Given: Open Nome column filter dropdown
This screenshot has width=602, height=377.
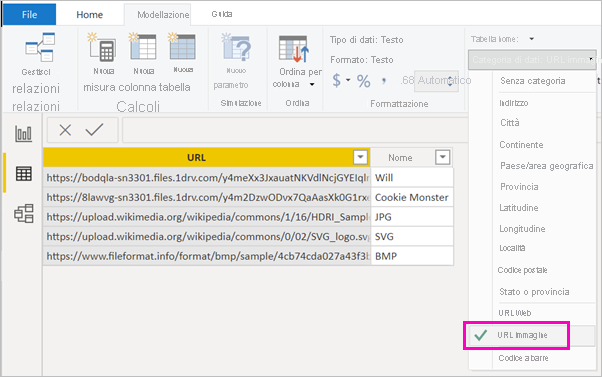Looking at the screenshot, I should click(442, 157).
